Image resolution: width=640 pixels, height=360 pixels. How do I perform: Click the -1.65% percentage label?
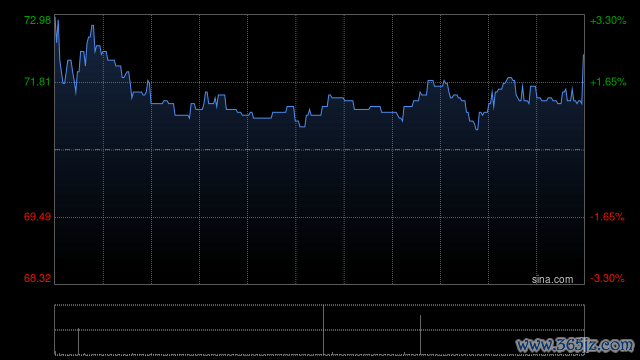607,217
